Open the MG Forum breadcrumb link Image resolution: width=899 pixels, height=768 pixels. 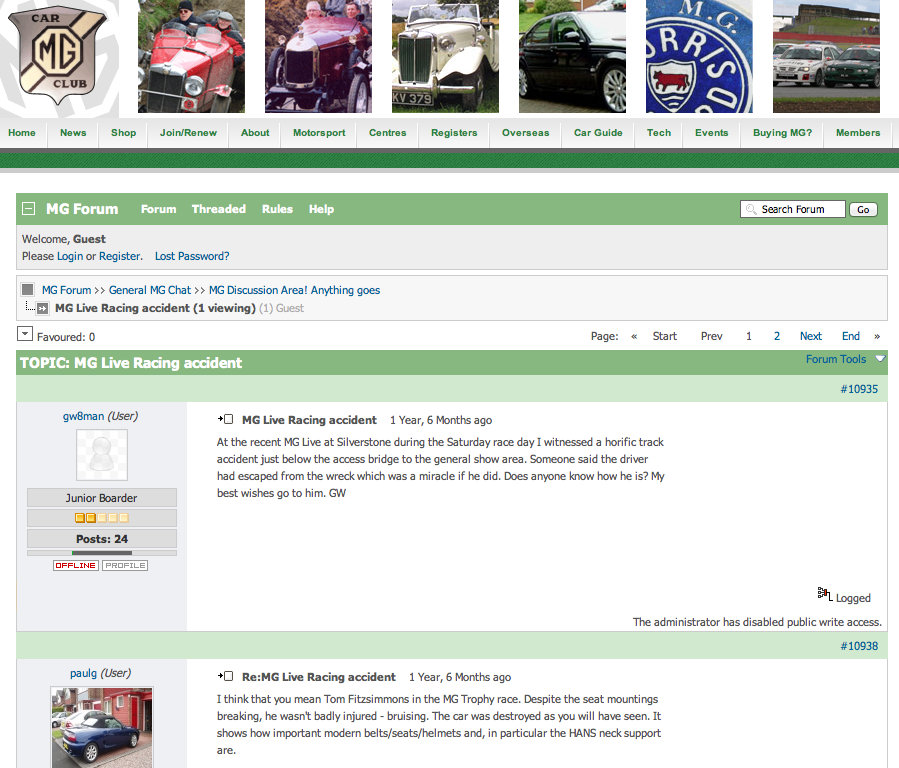tap(67, 290)
